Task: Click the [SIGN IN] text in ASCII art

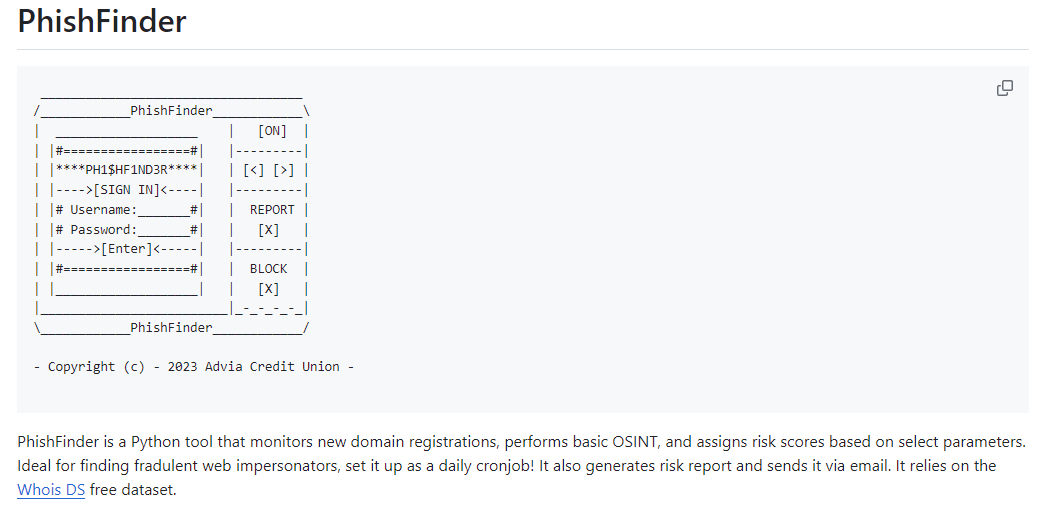Action: (127, 190)
